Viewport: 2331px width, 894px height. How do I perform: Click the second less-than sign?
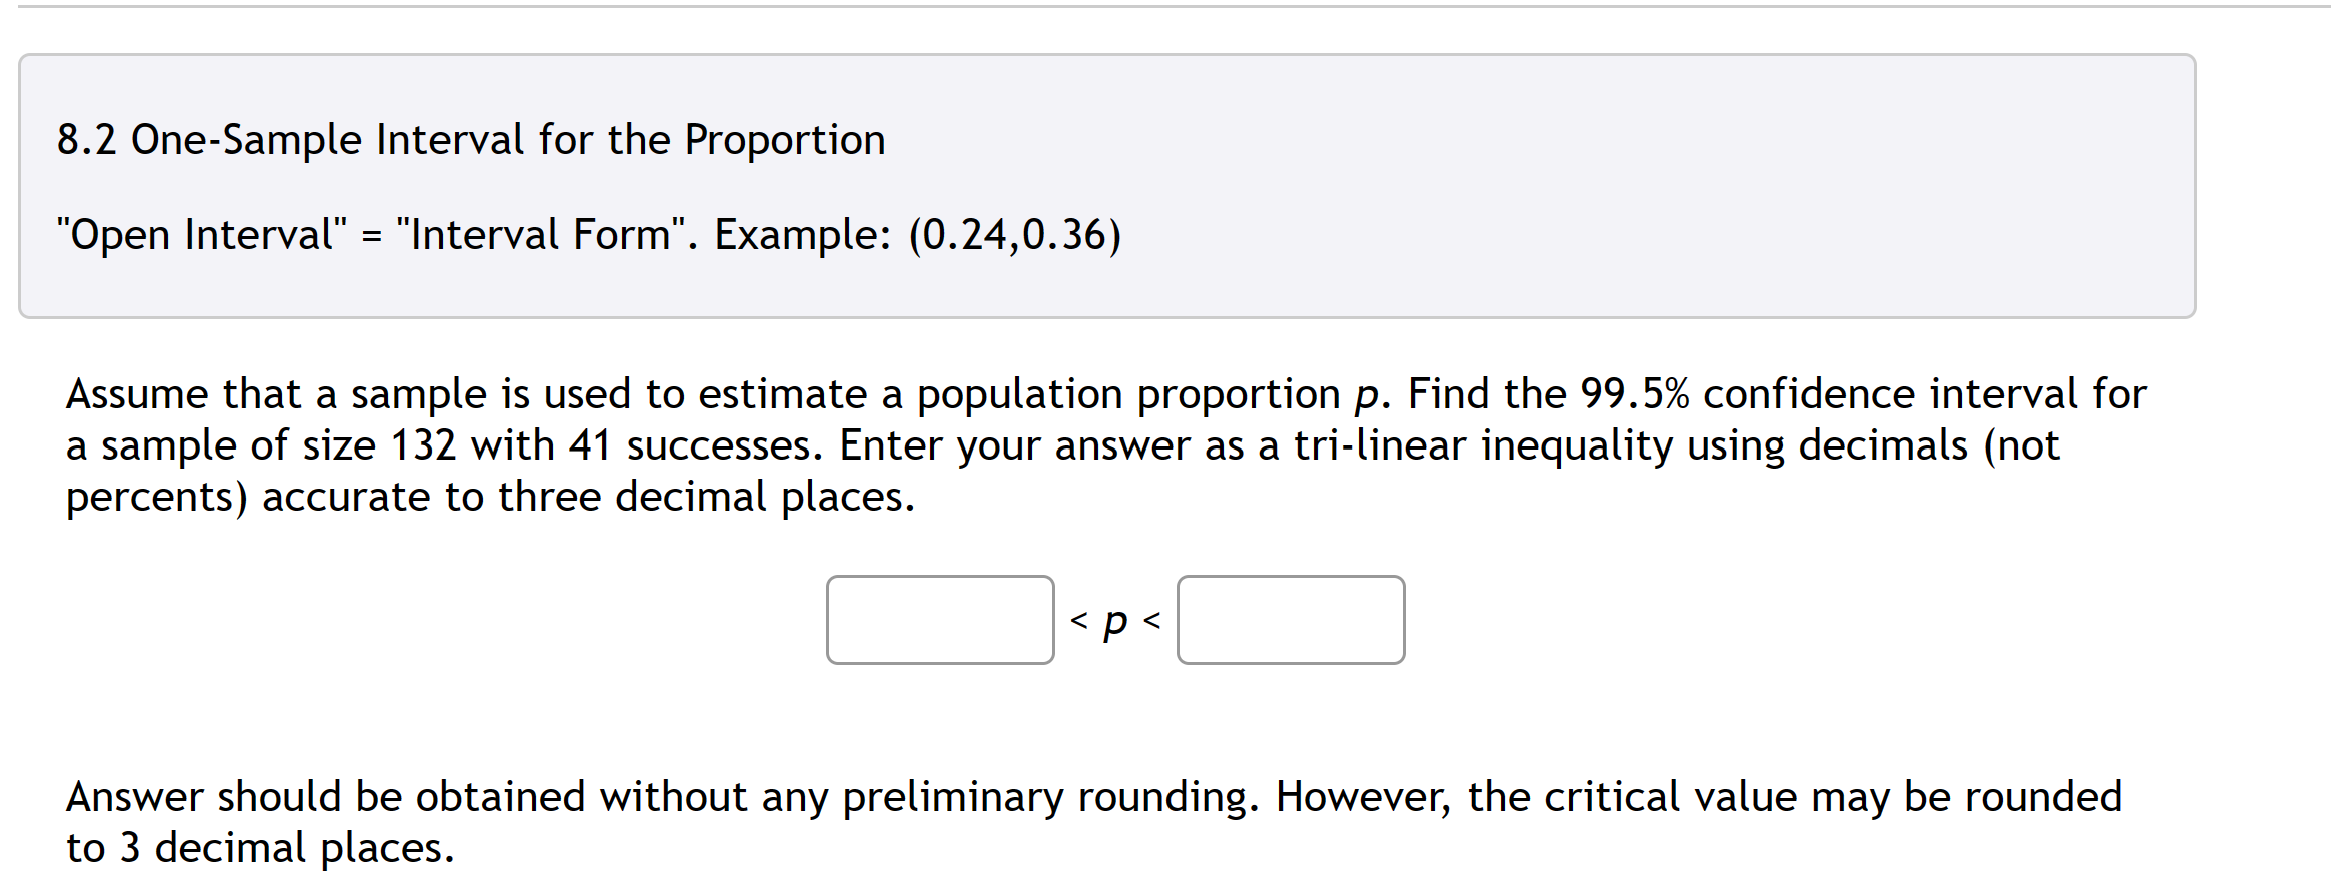pos(1151,620)
